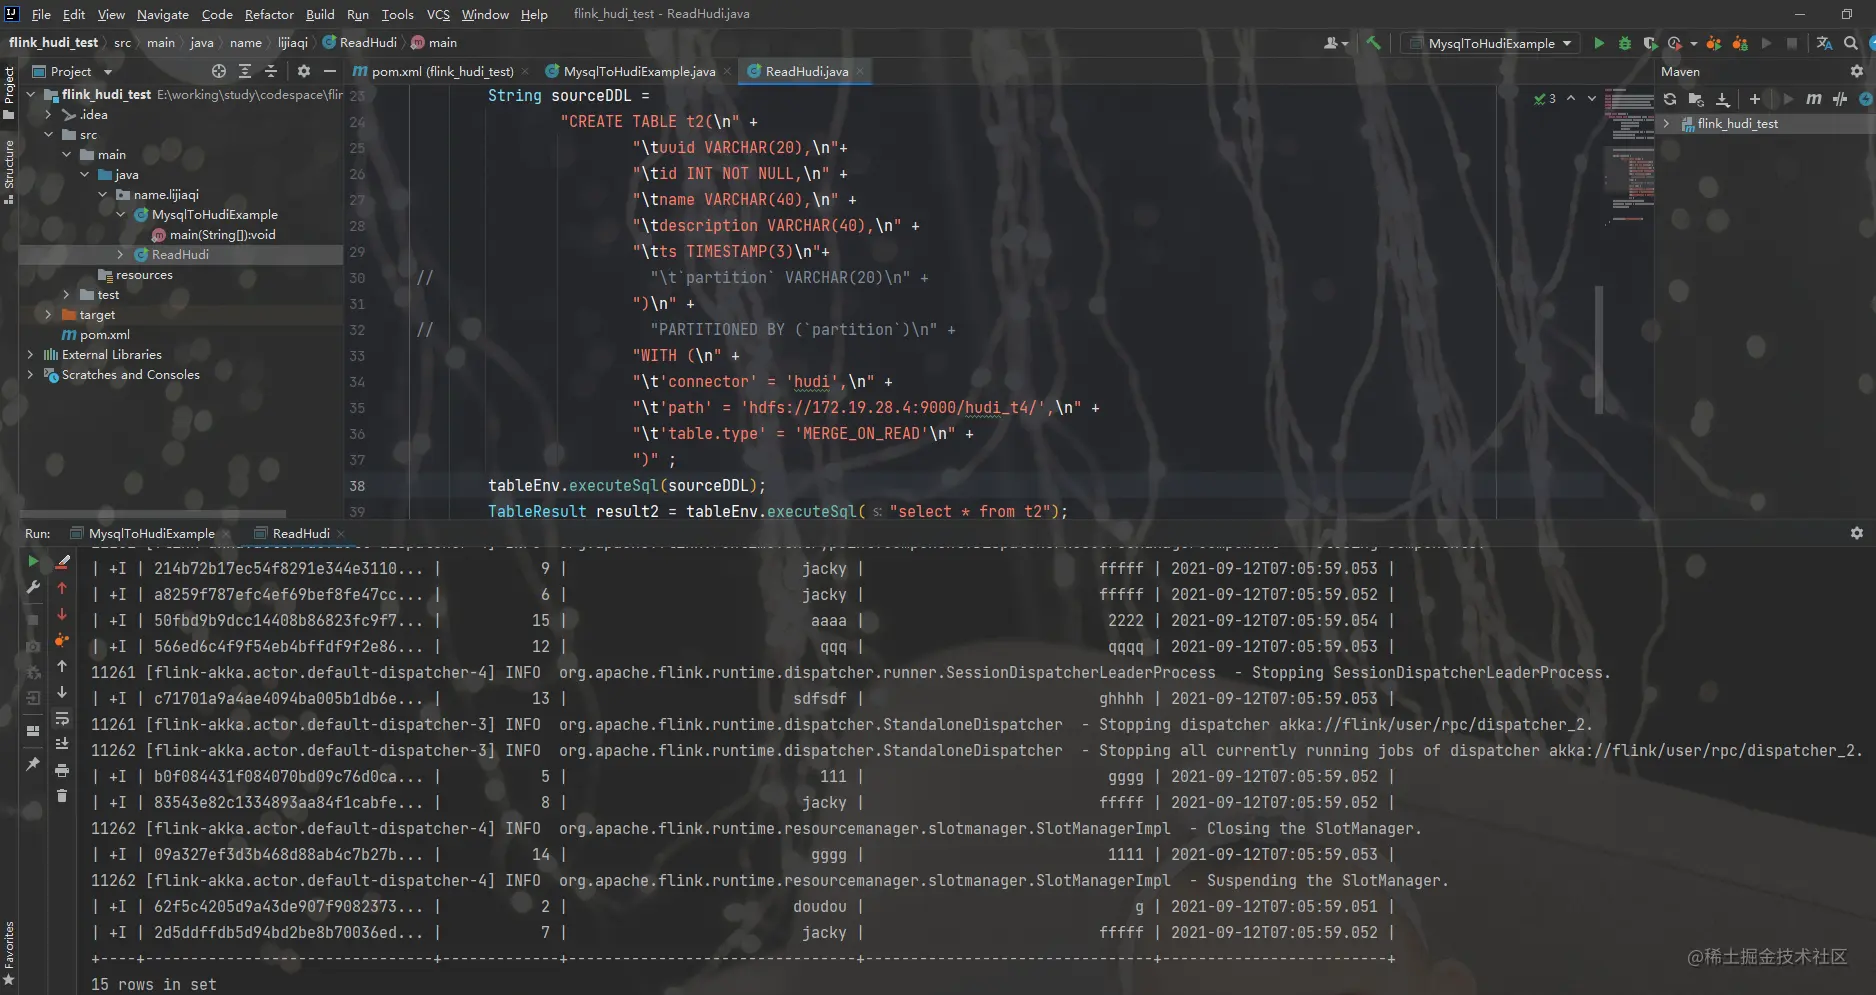Pin the Run tab
Viewport: 1876px width, 995px height.
pos(33,764)
